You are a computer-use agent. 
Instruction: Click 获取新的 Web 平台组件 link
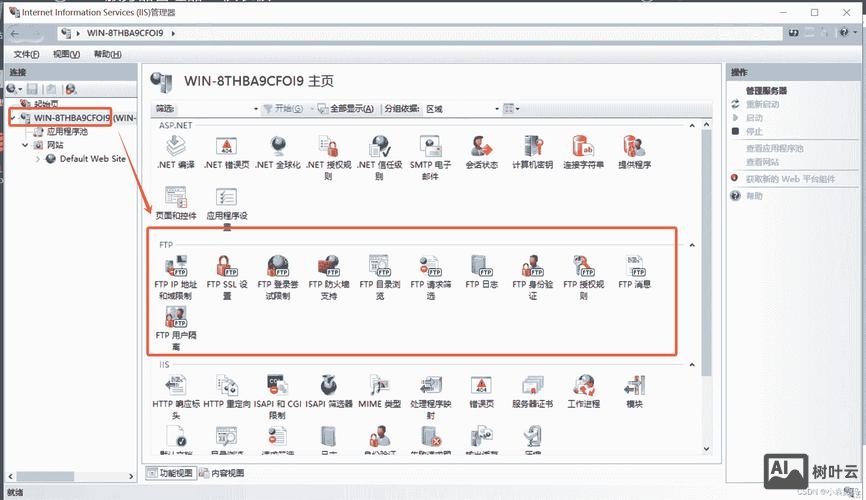[790, 179]
